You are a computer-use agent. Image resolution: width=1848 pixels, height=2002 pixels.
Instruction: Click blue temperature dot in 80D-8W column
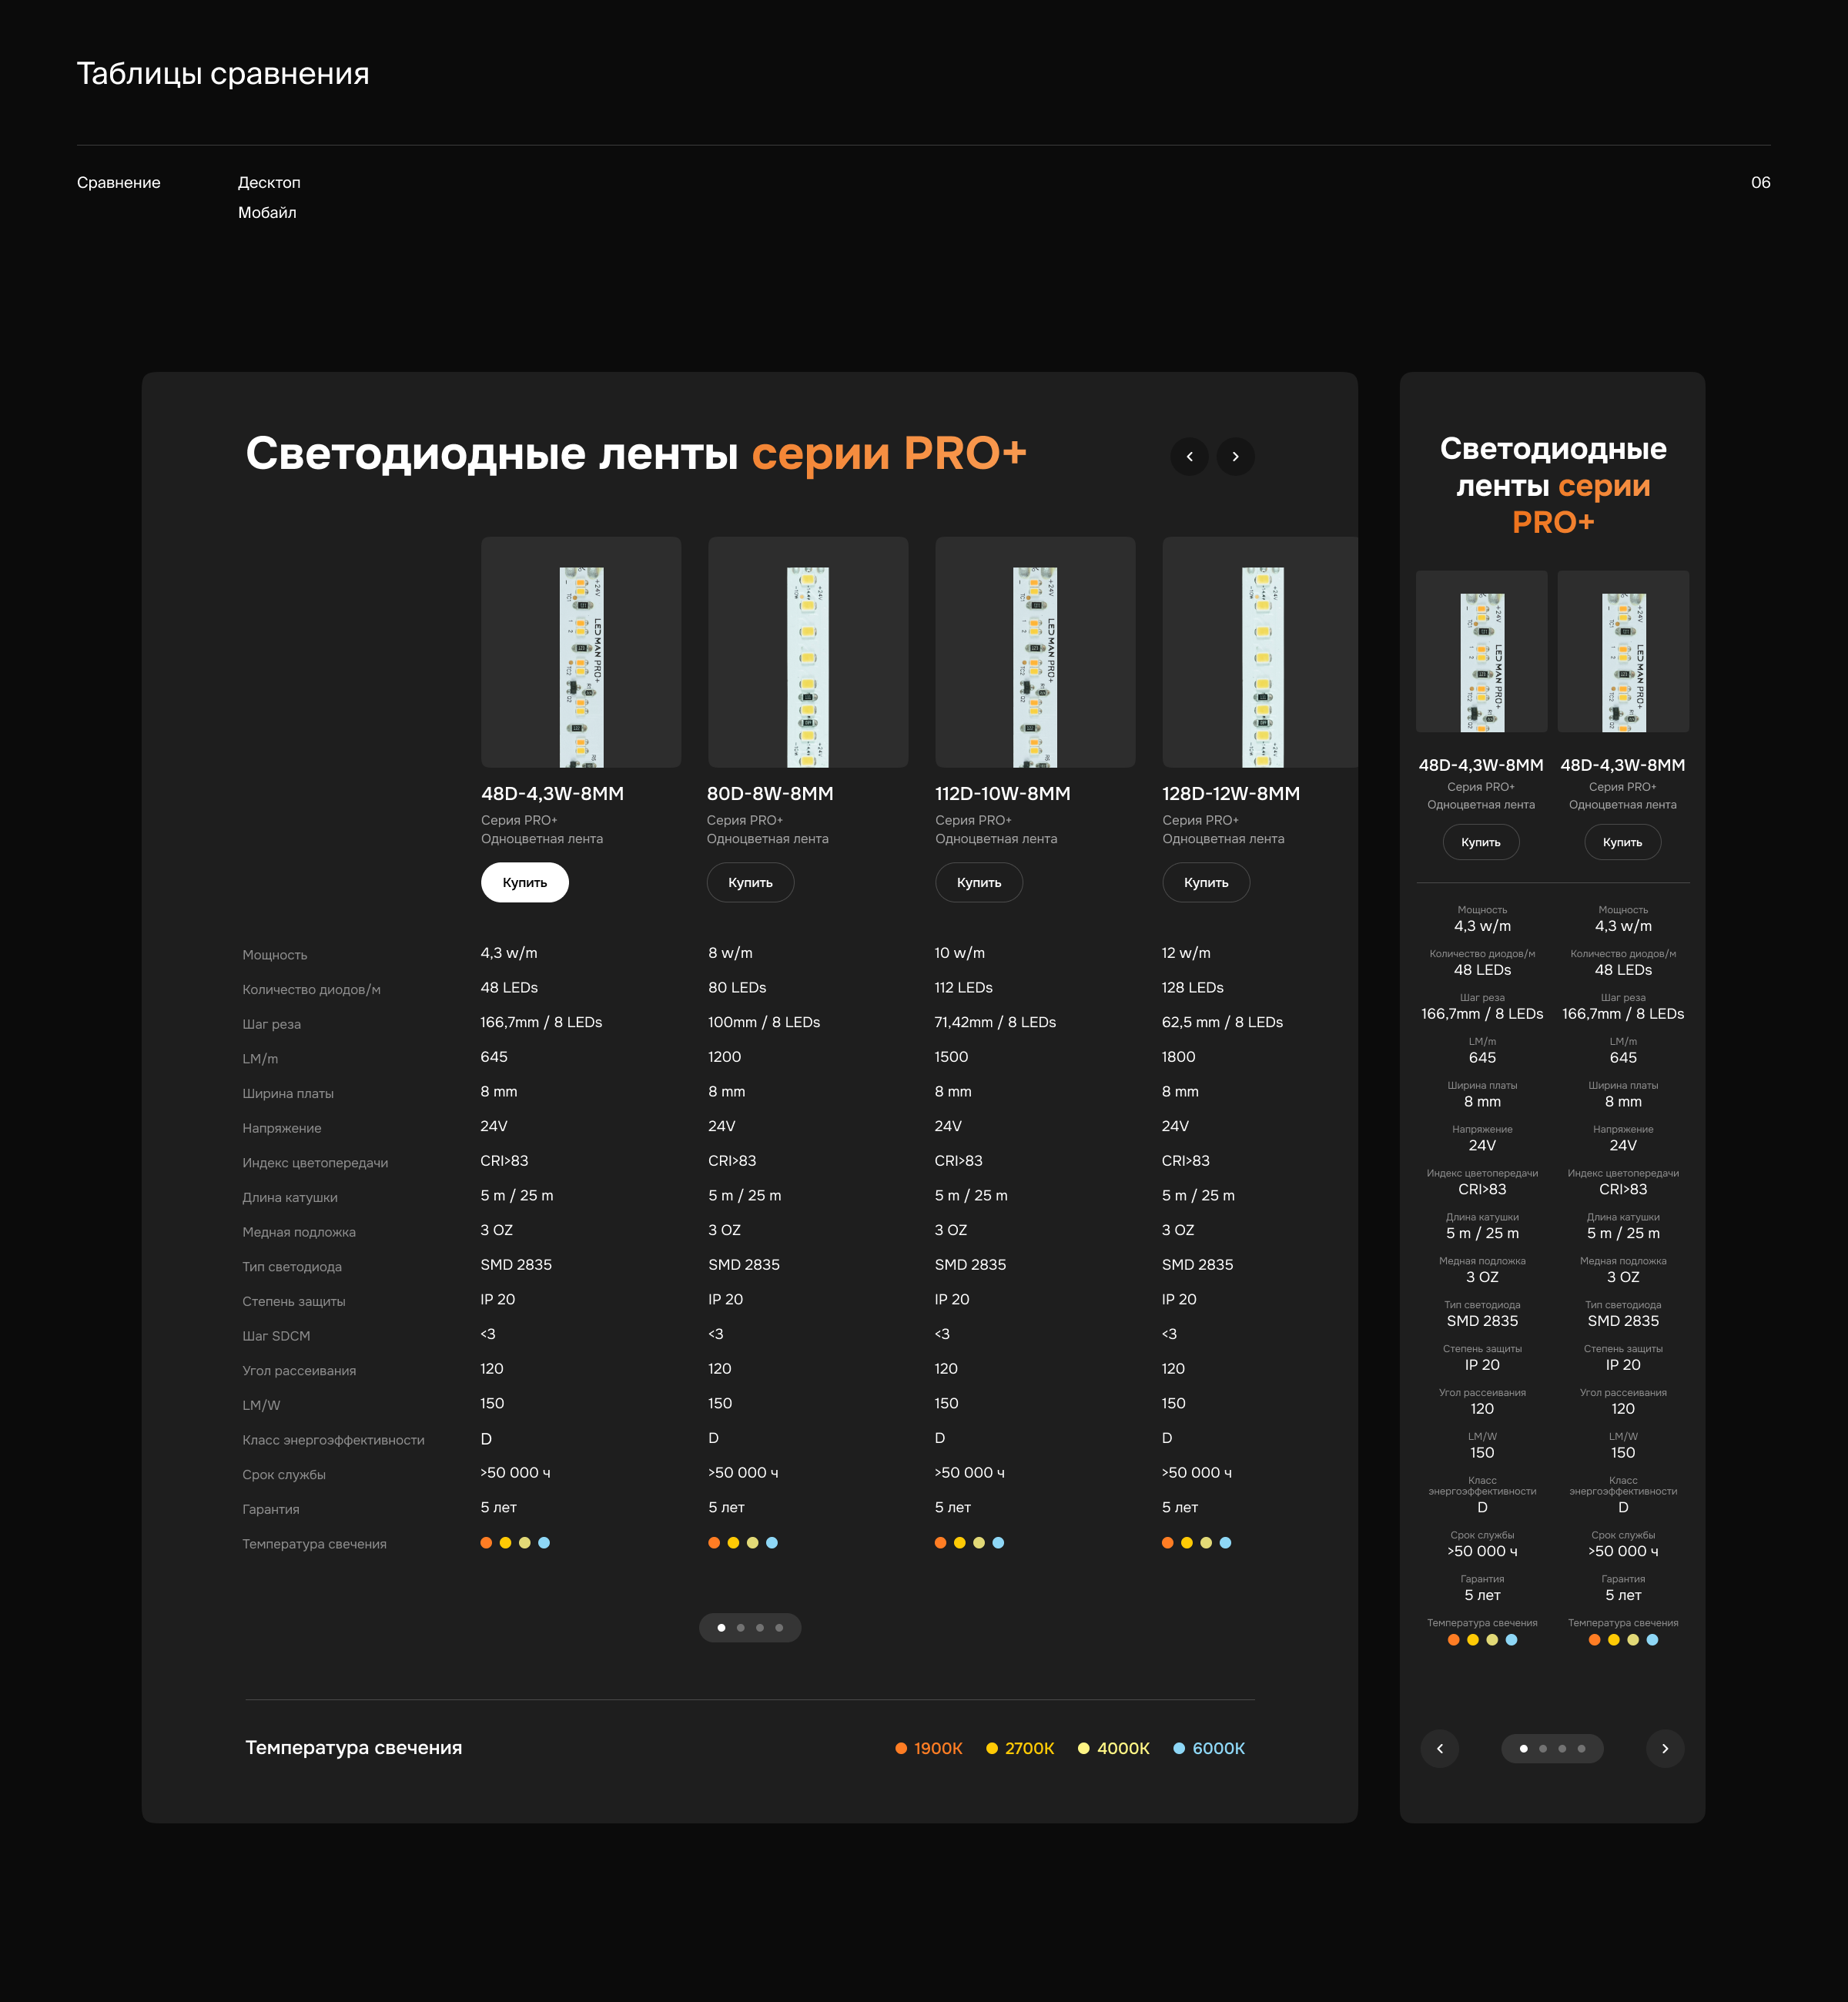772,1543
